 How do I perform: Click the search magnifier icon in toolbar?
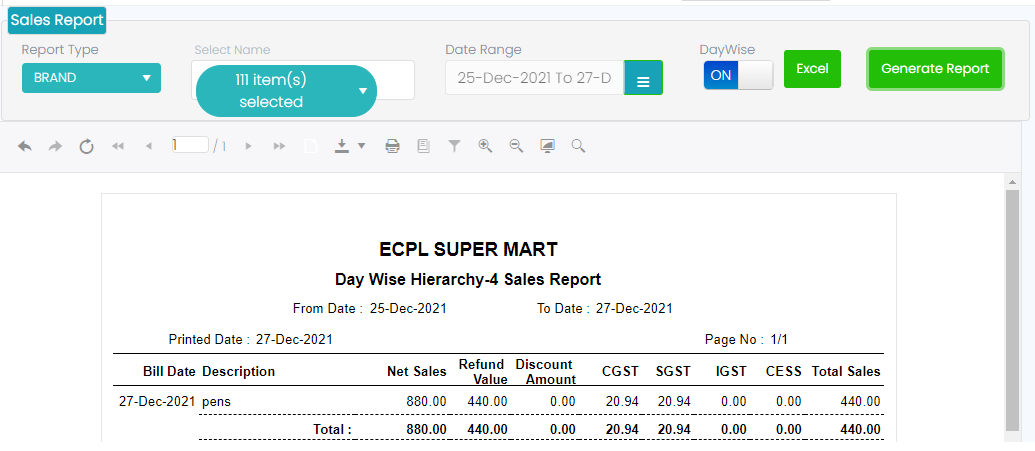[x=578, y=146]
